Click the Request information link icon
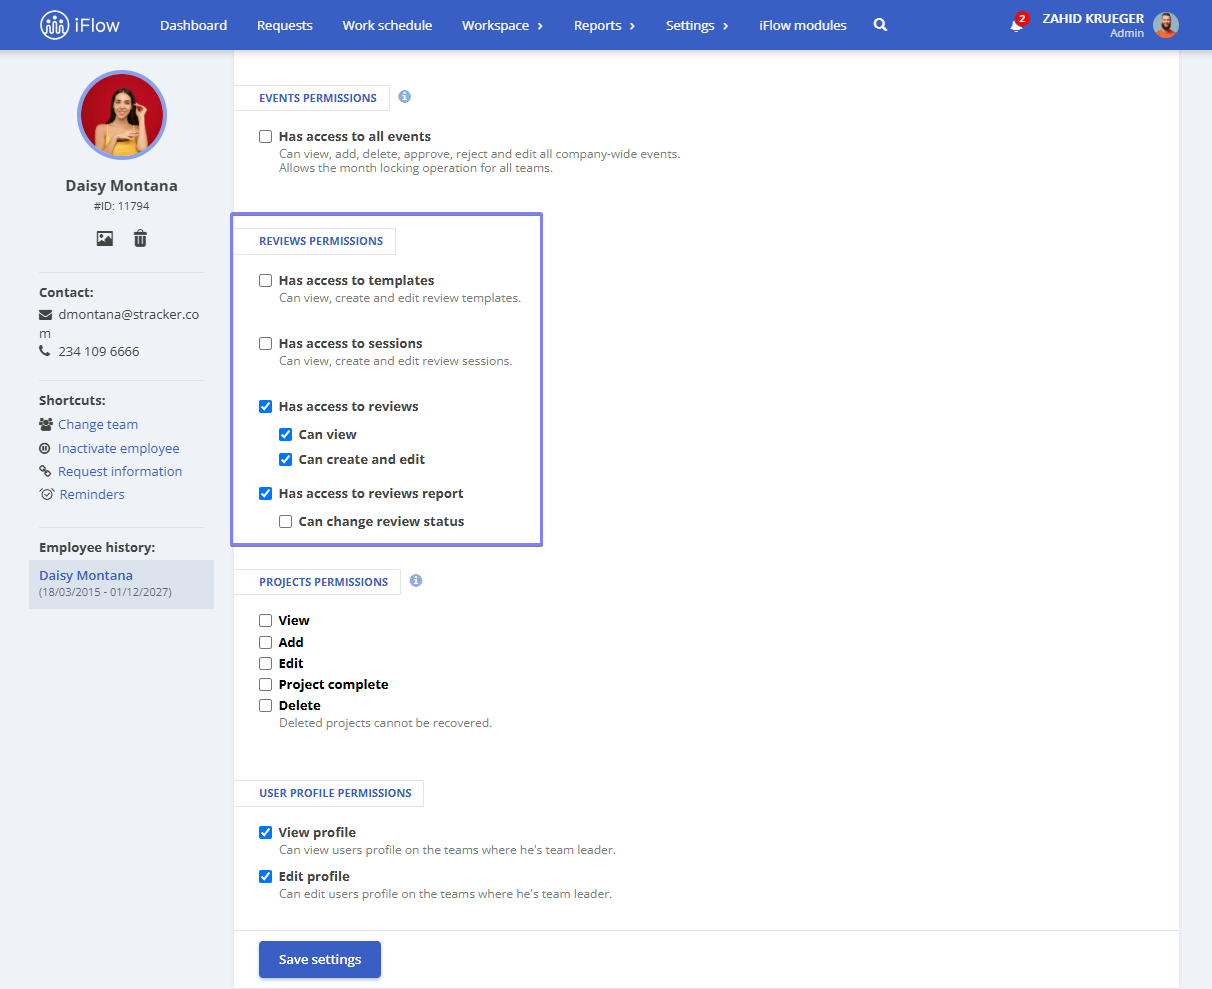This screenshot has height=989, width=1212. click(45, 471)
